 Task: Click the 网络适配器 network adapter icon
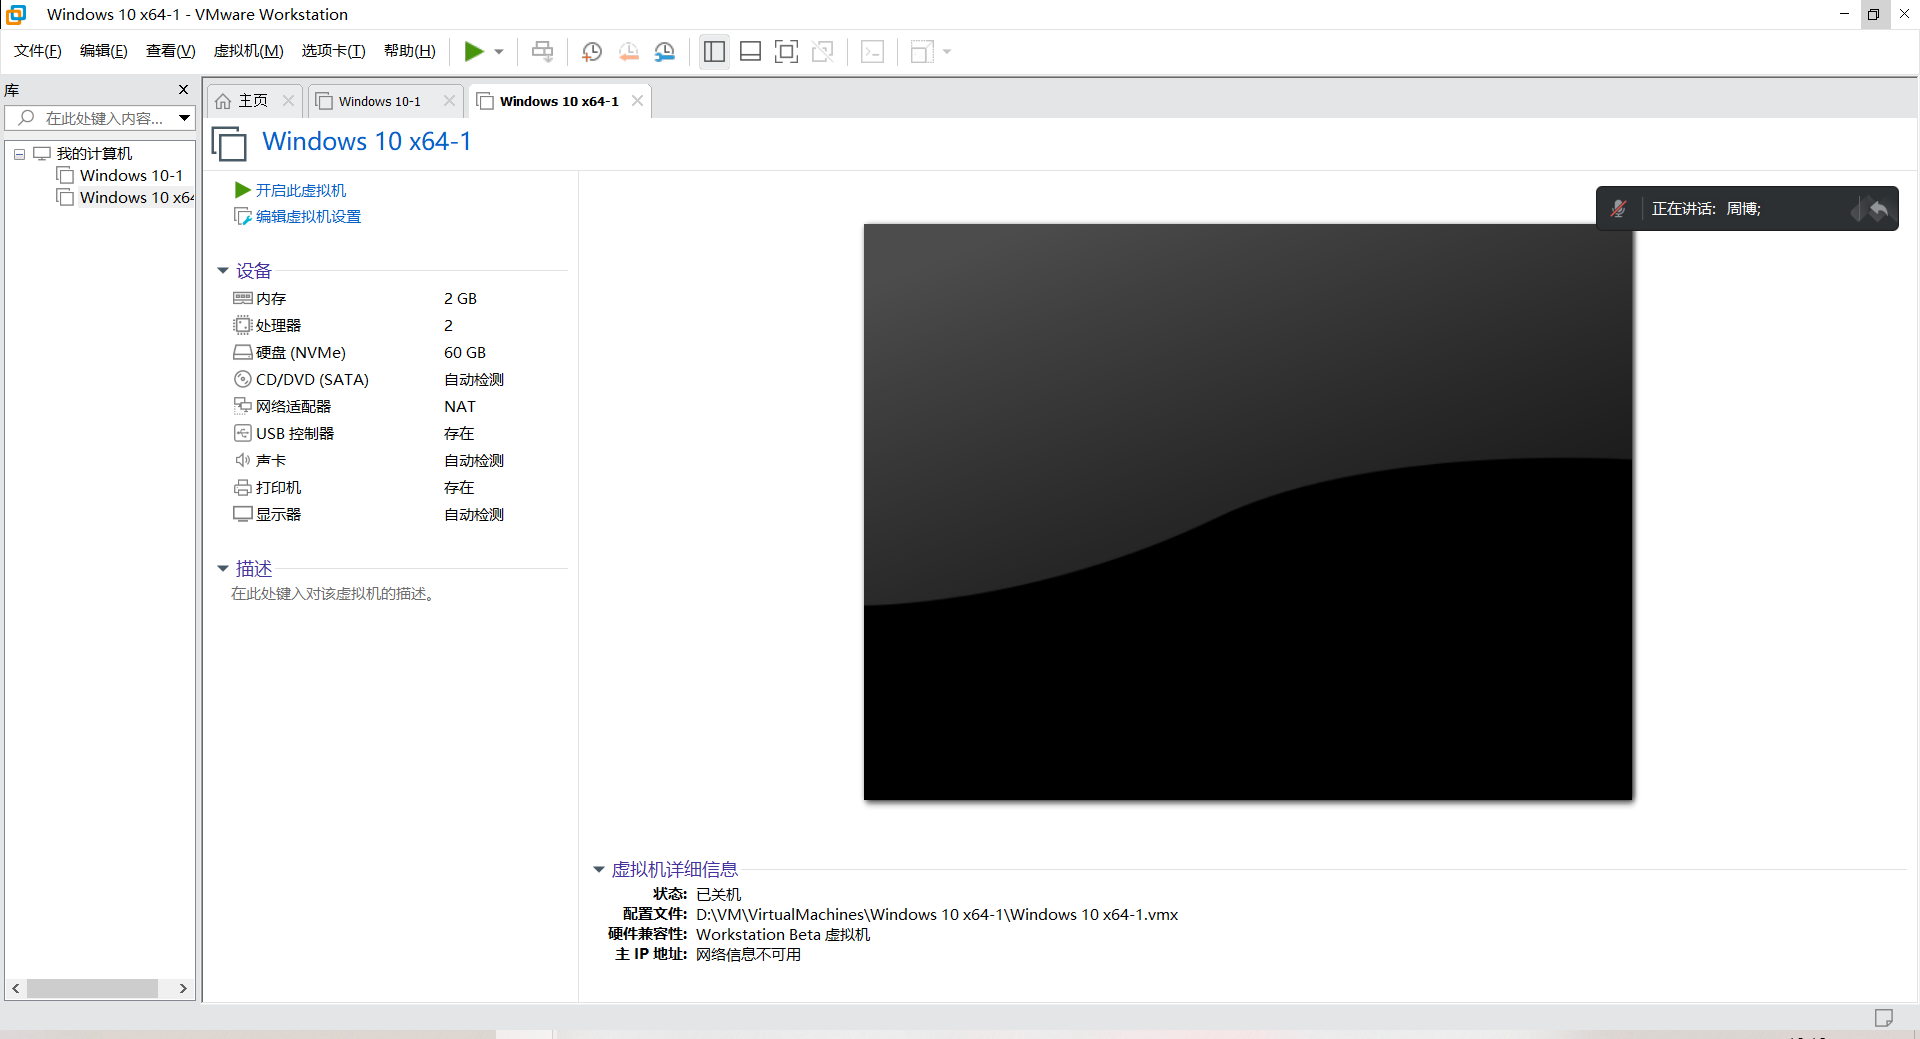(242, 406)
